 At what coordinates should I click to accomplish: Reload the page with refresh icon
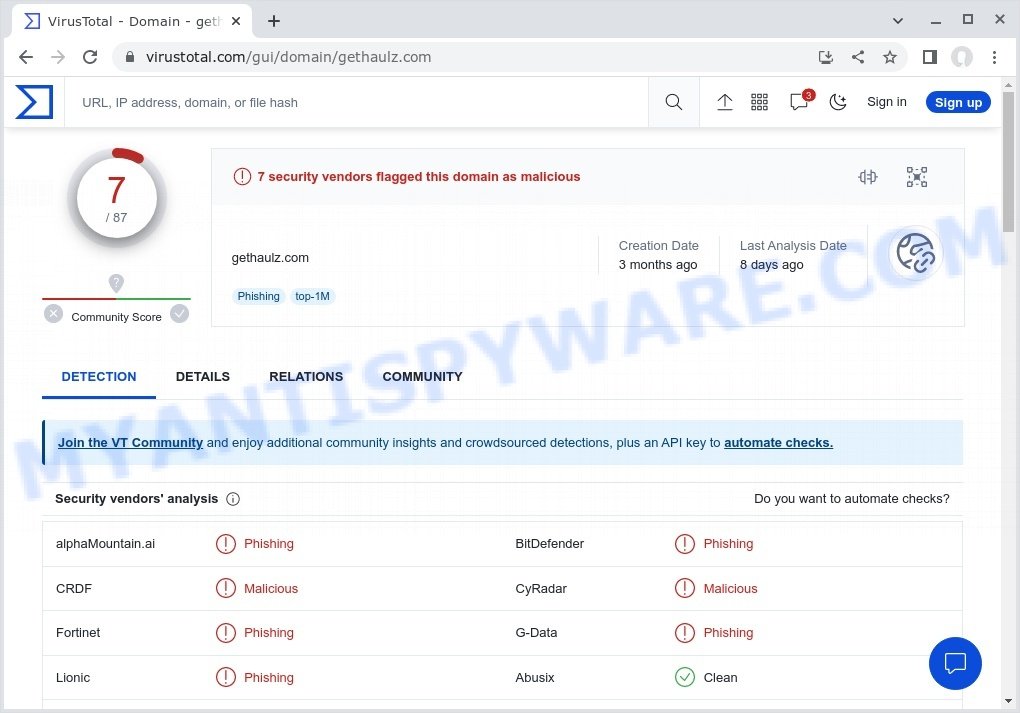90,57
